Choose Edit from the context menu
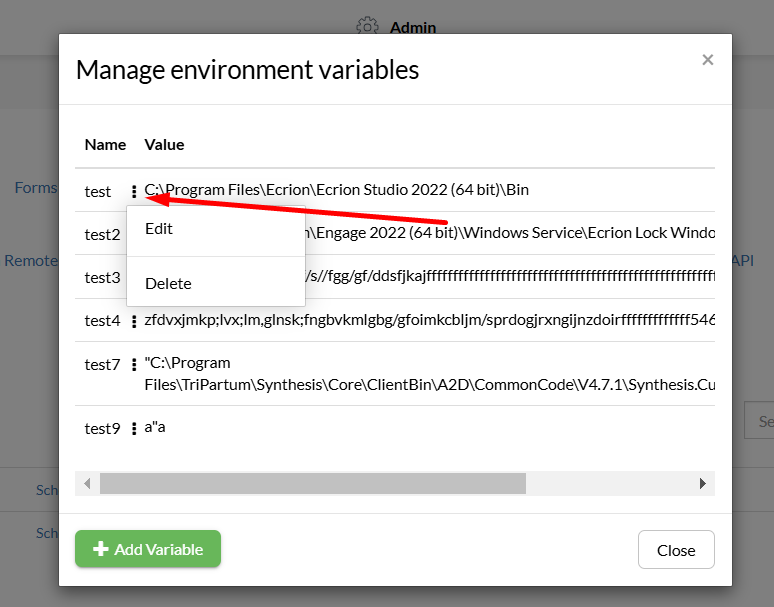Viewport: 774px width, 607px height. (216, 229)
